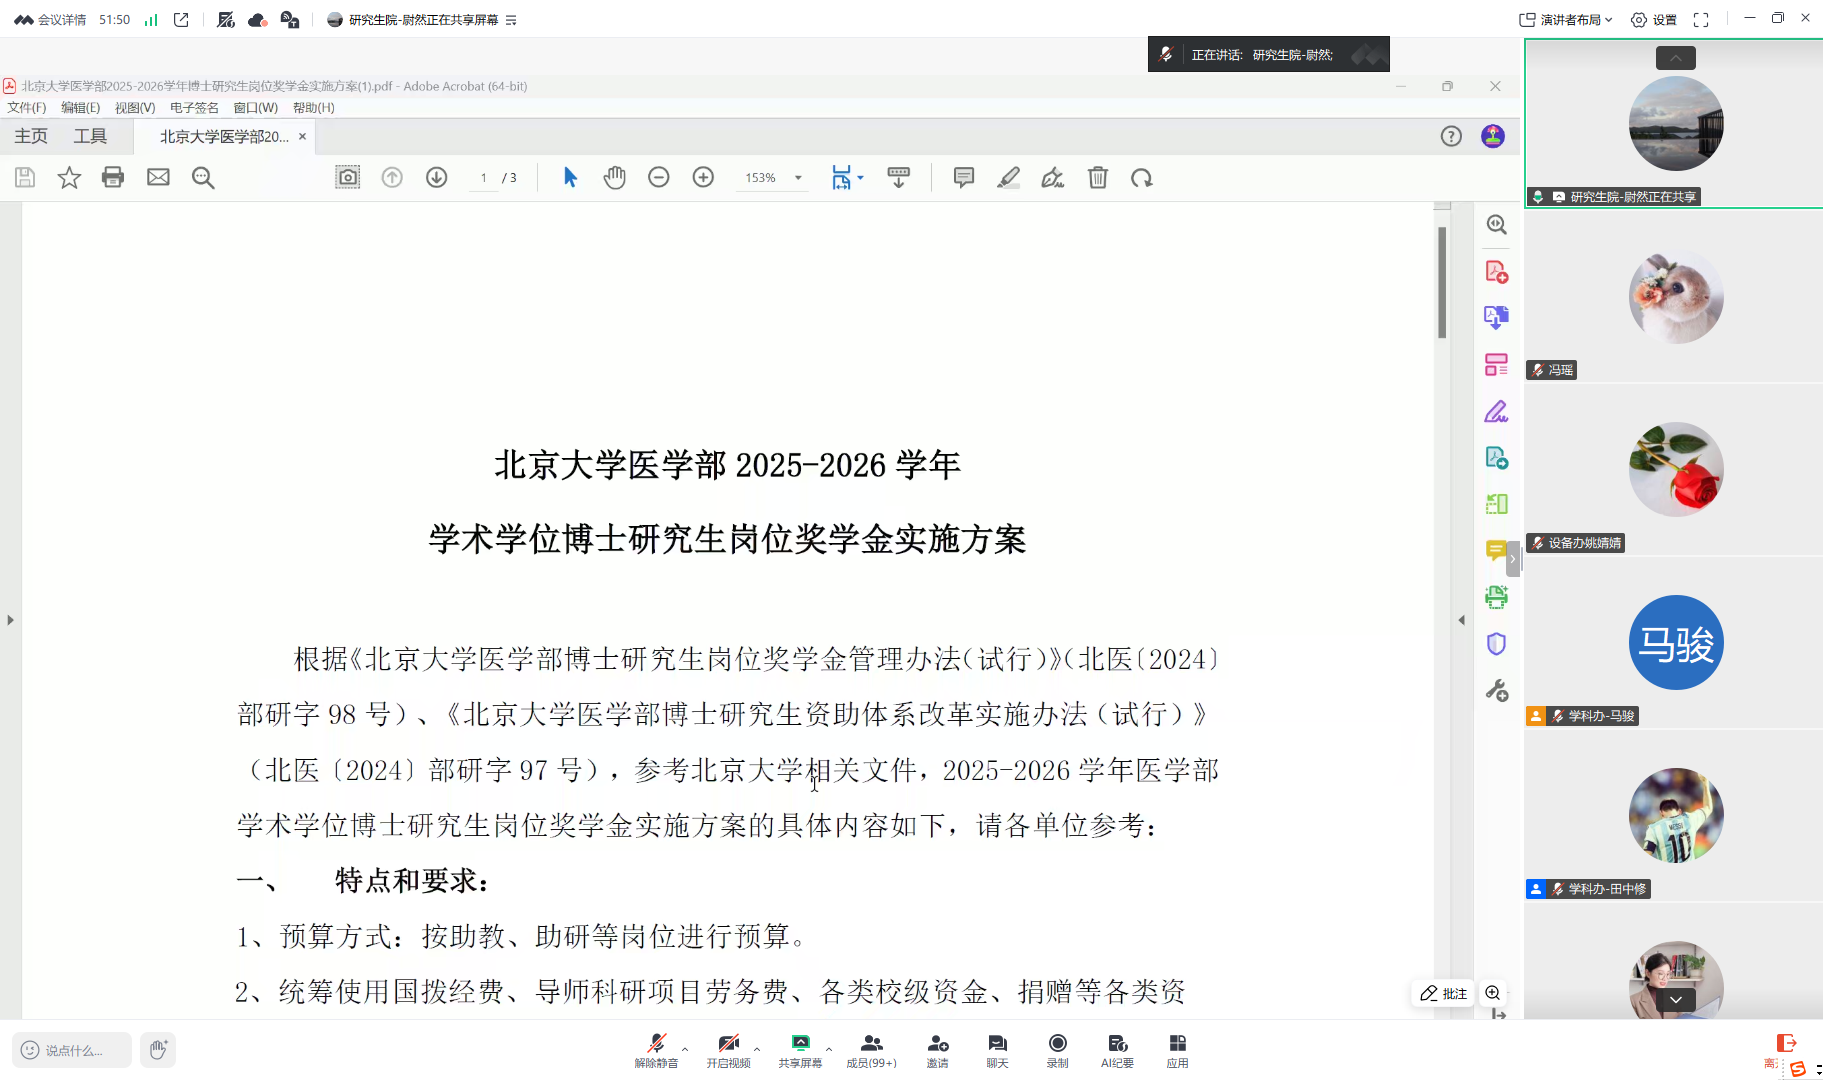Select the hand pan tool
1823x1080 pixels.
[614, 178]
